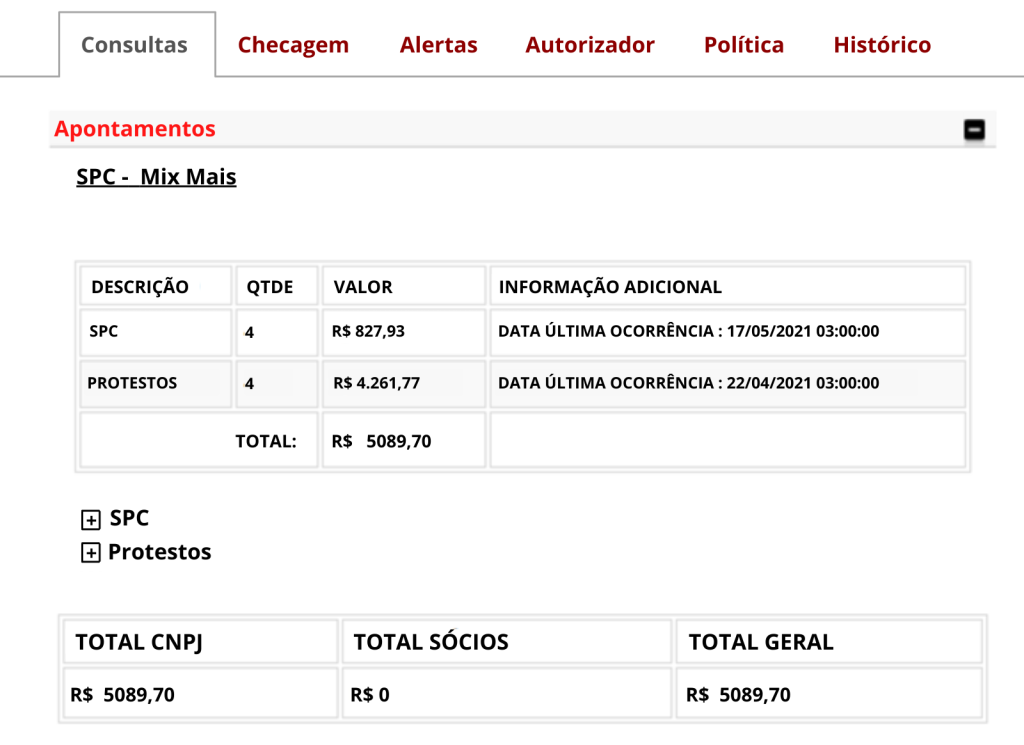Select the R$ 827,93 value cell
Viewport: 1024px width, 745px height.
click(369, 331)
